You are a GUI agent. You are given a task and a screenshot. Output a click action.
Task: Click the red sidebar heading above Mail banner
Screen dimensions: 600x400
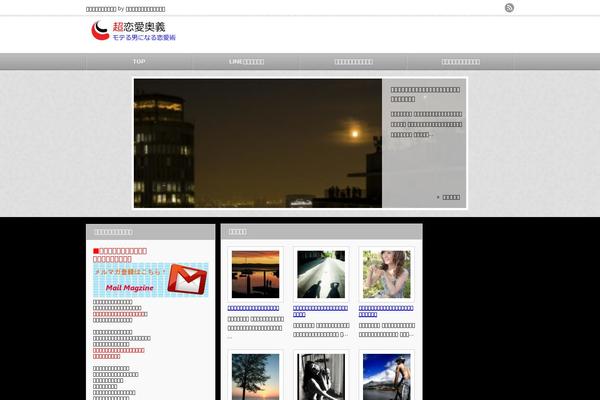120,255
